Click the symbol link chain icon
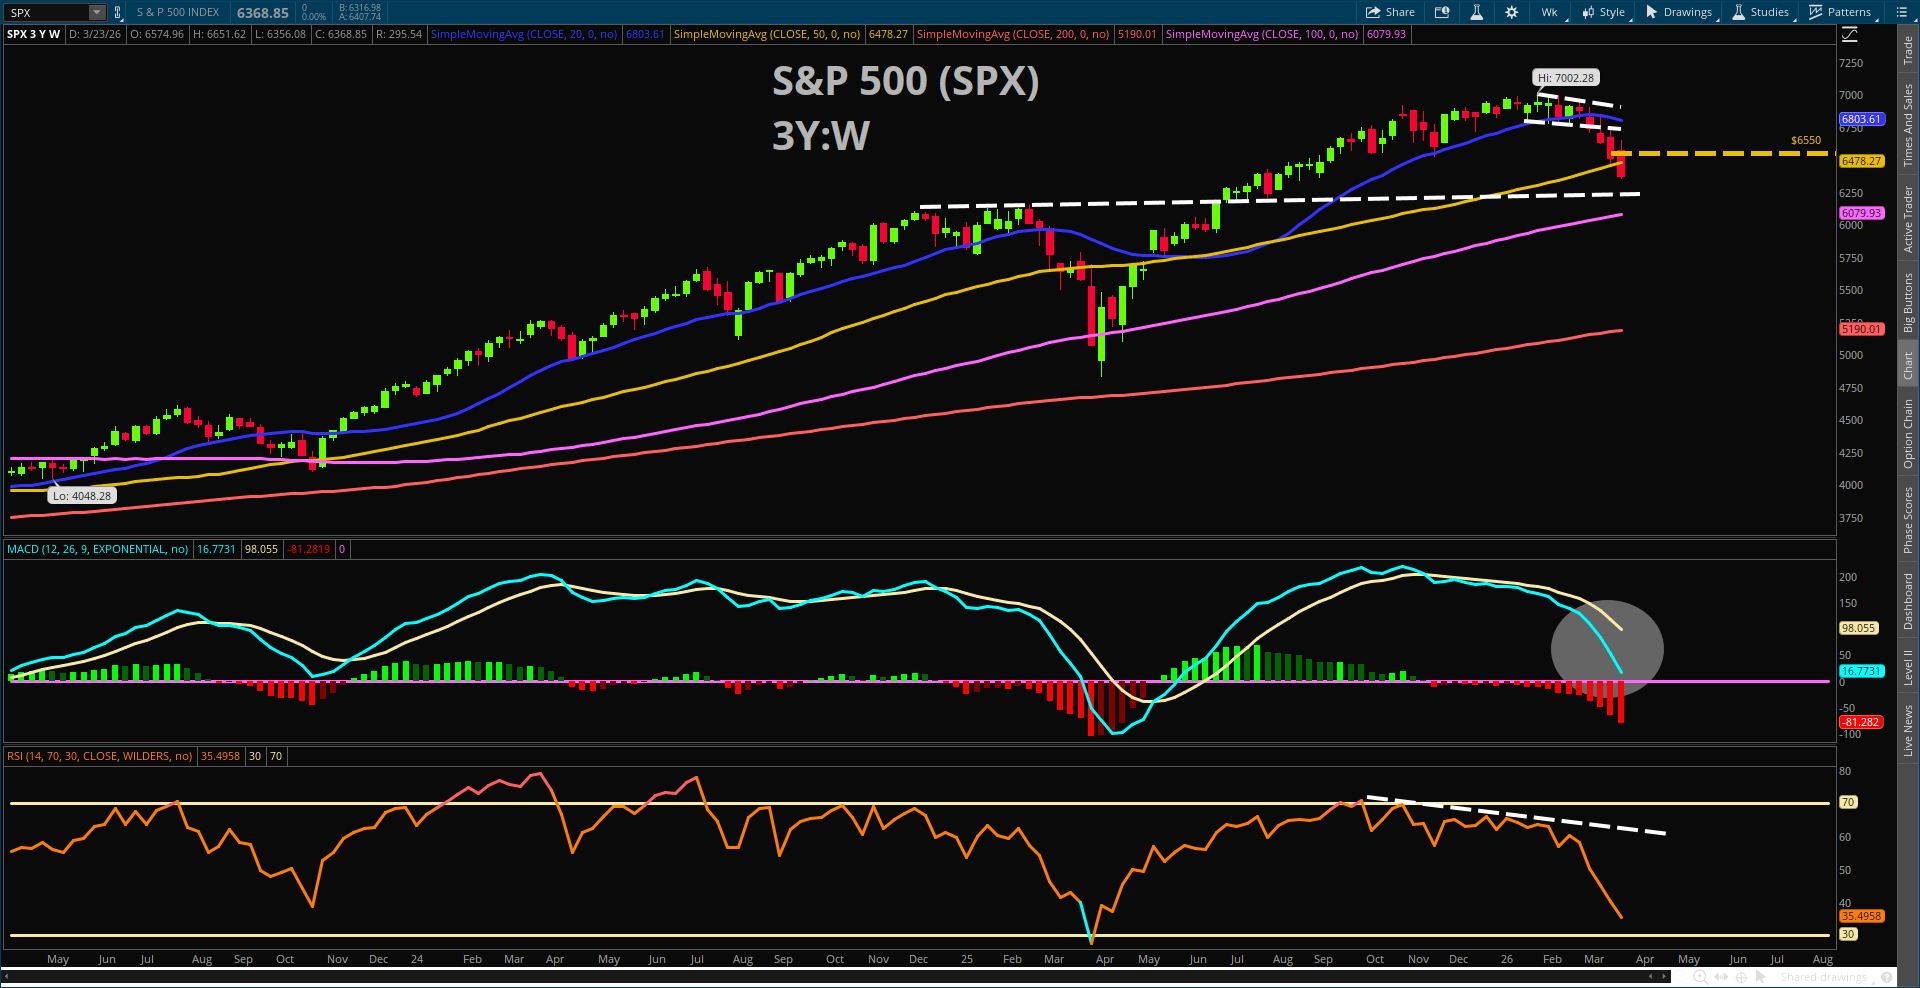Image resolution: width=1920 pixels, height=988 pixels. point(118,12)
